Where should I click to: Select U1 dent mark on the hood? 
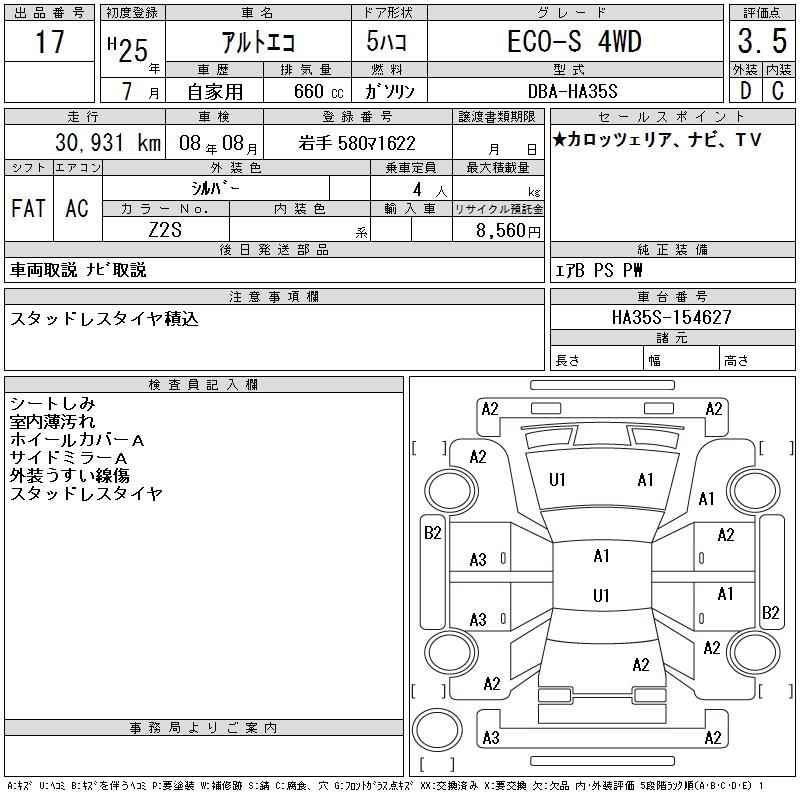coord(557,480)
